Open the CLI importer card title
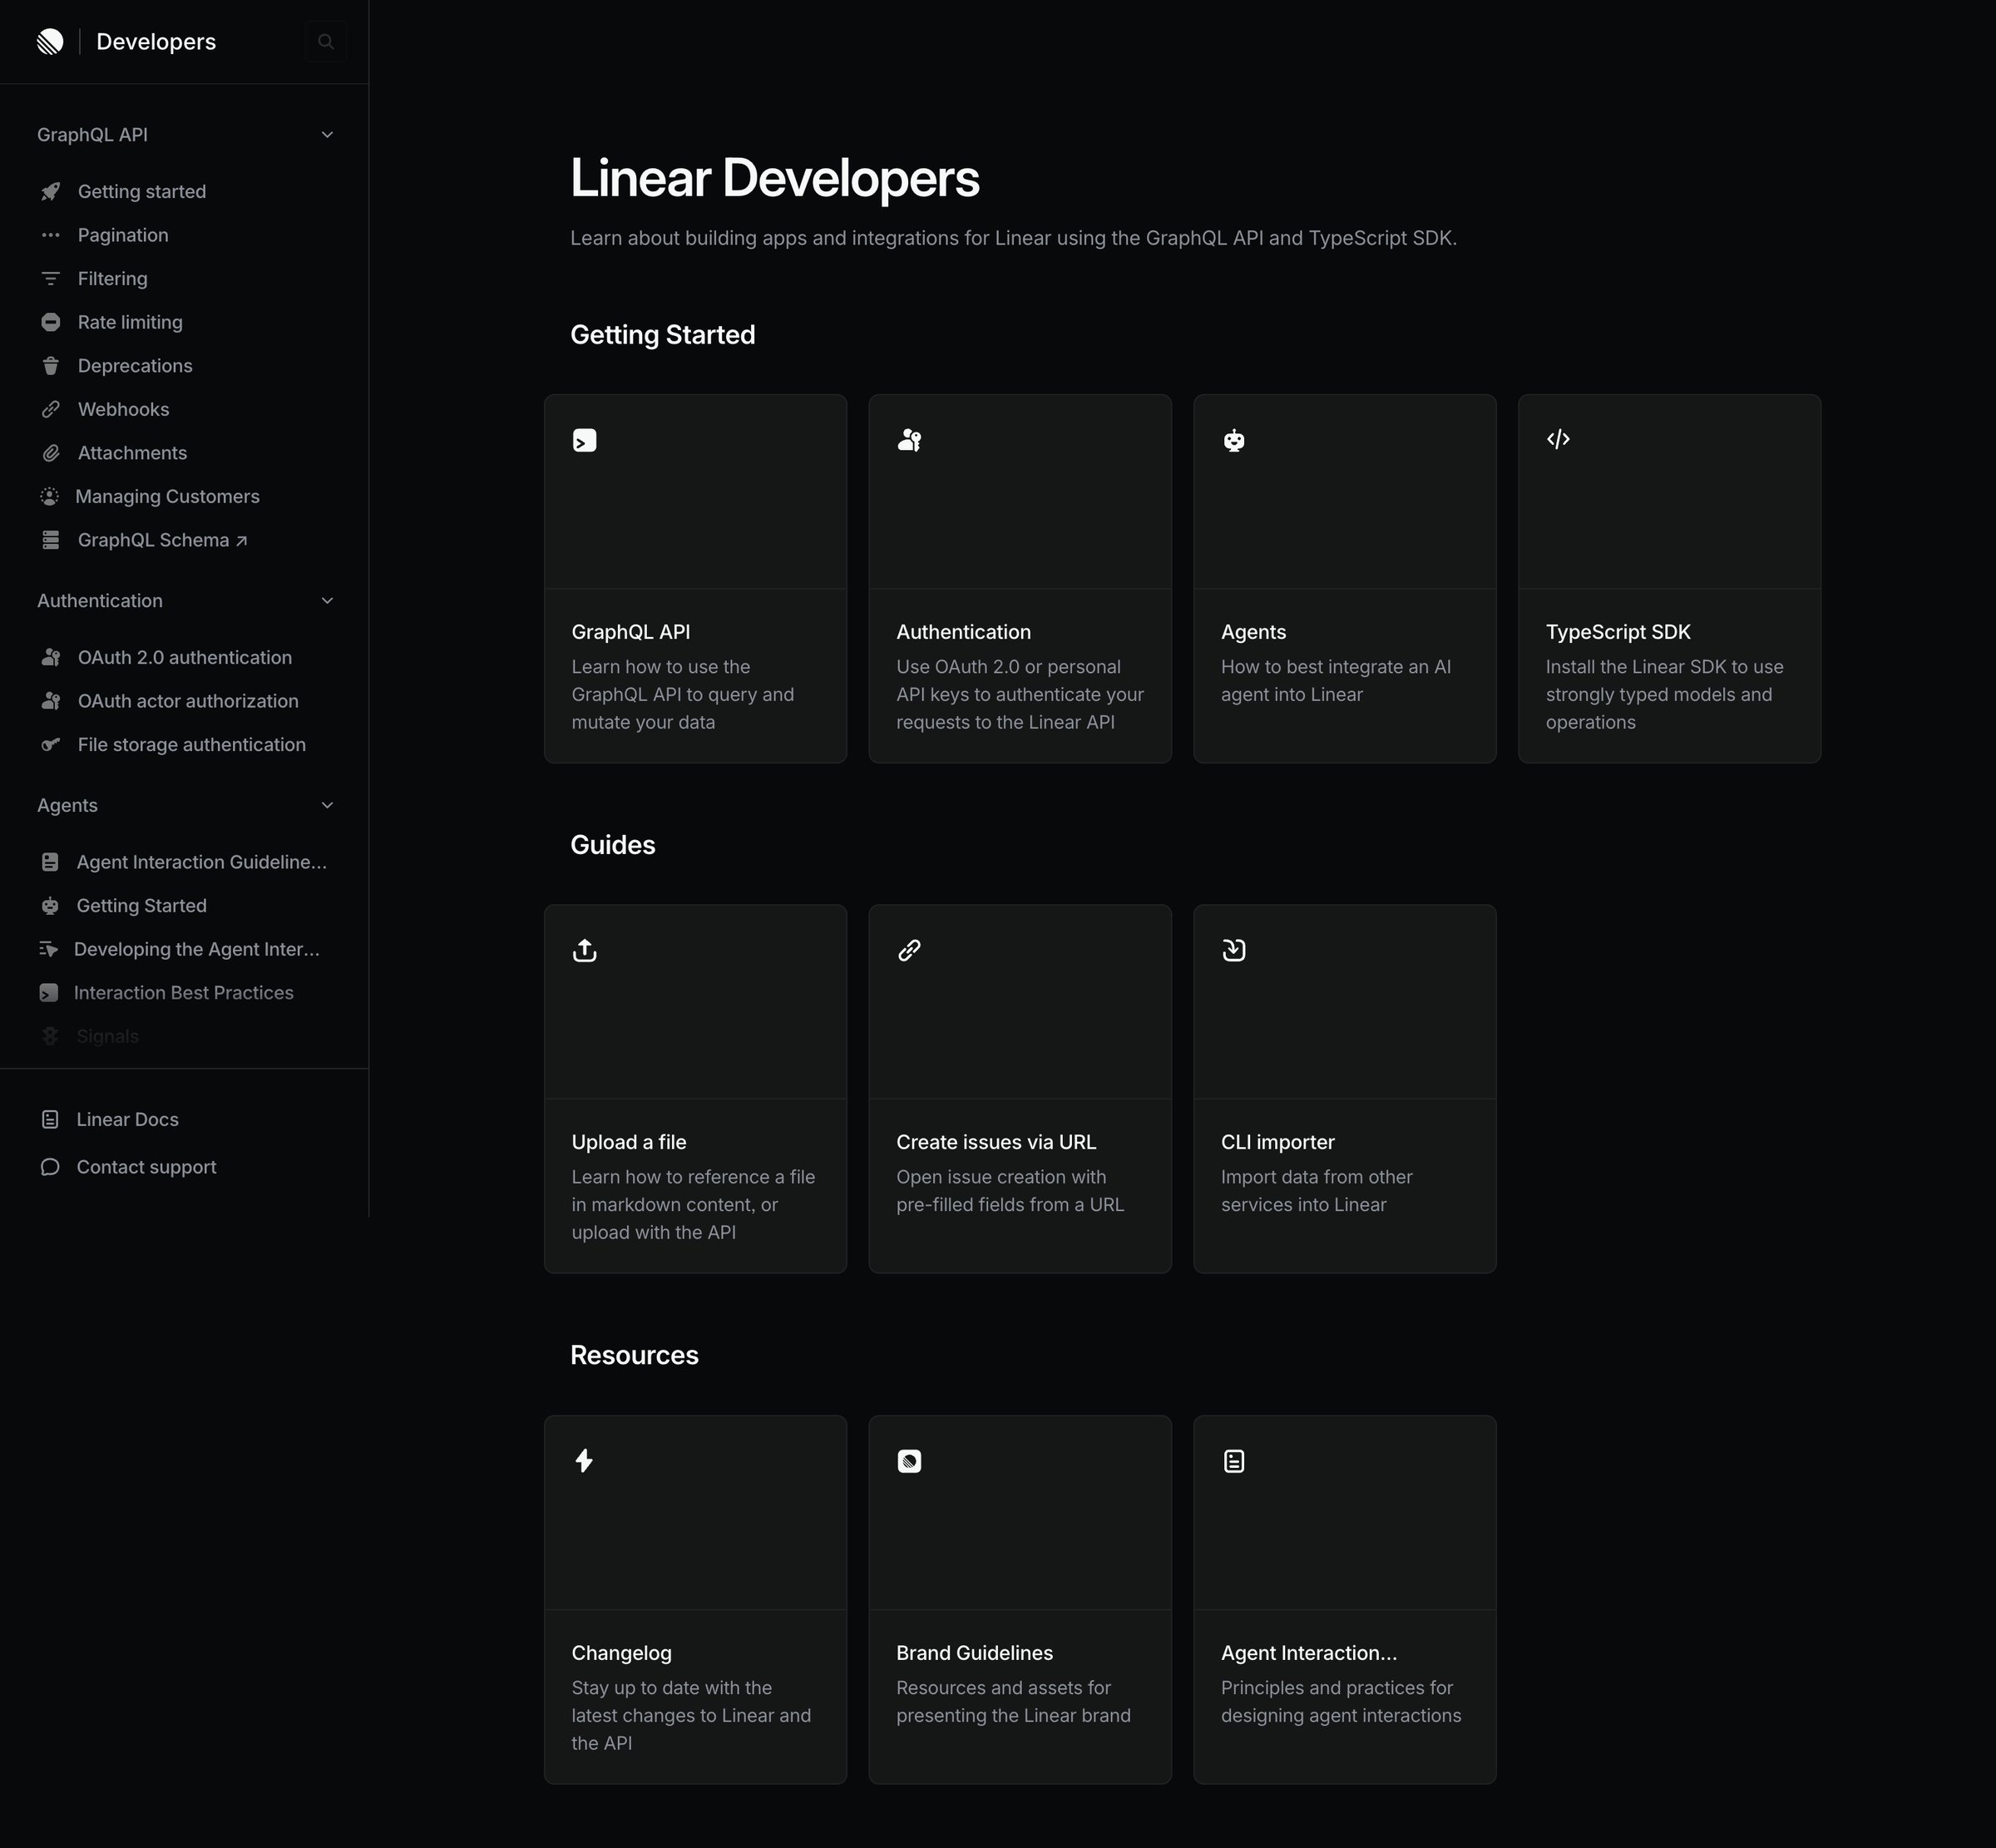 (x=1278, y=1142)
